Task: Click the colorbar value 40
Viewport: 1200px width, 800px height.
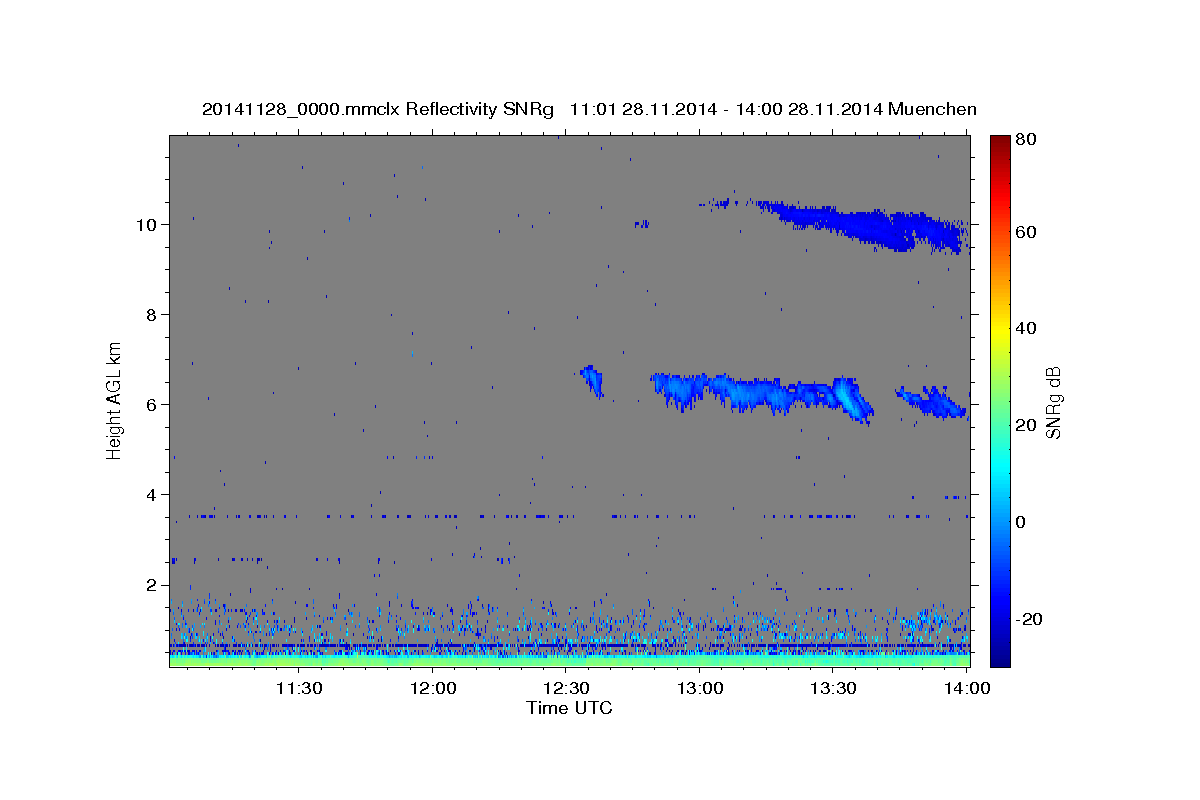Action: [x=1028, y=328]
